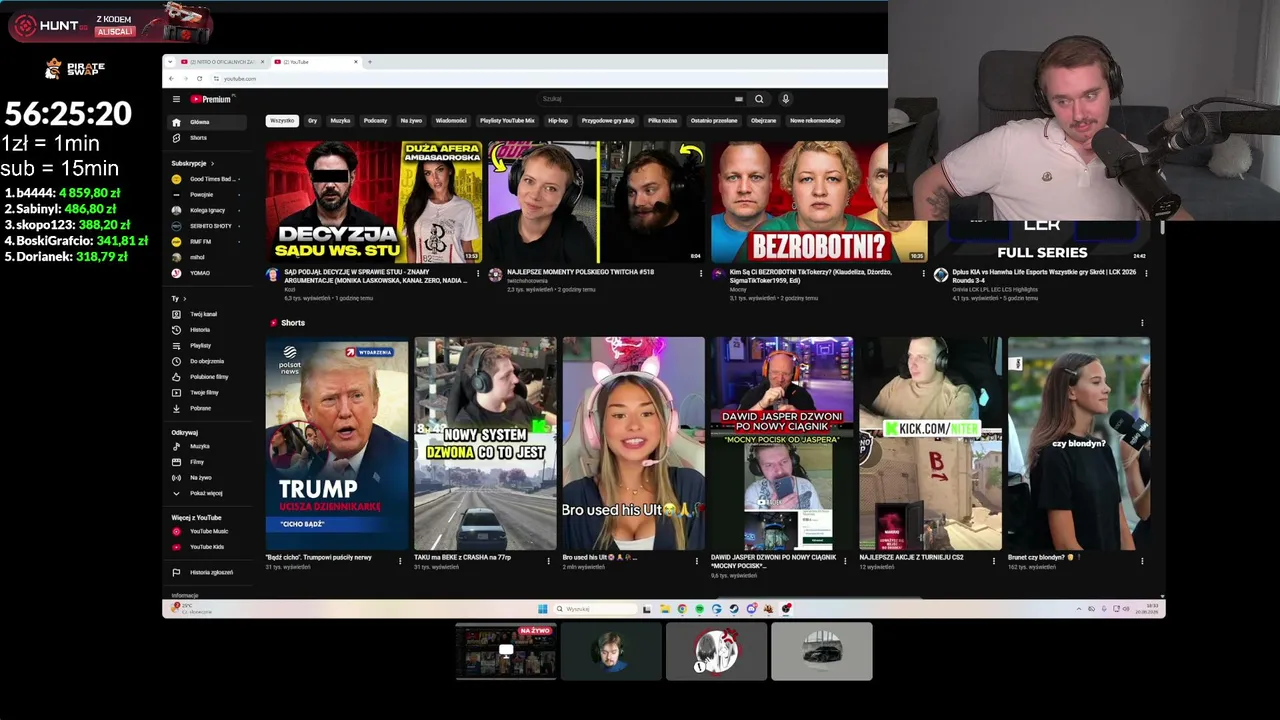Open the DECYZJA SĄDU WS. STU thumbnail
The image size is (1280, 720).
point(373,201)
